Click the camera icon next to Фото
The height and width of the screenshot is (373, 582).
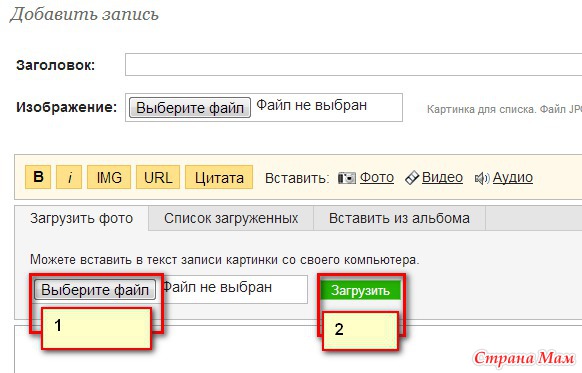tap(347, 178)
